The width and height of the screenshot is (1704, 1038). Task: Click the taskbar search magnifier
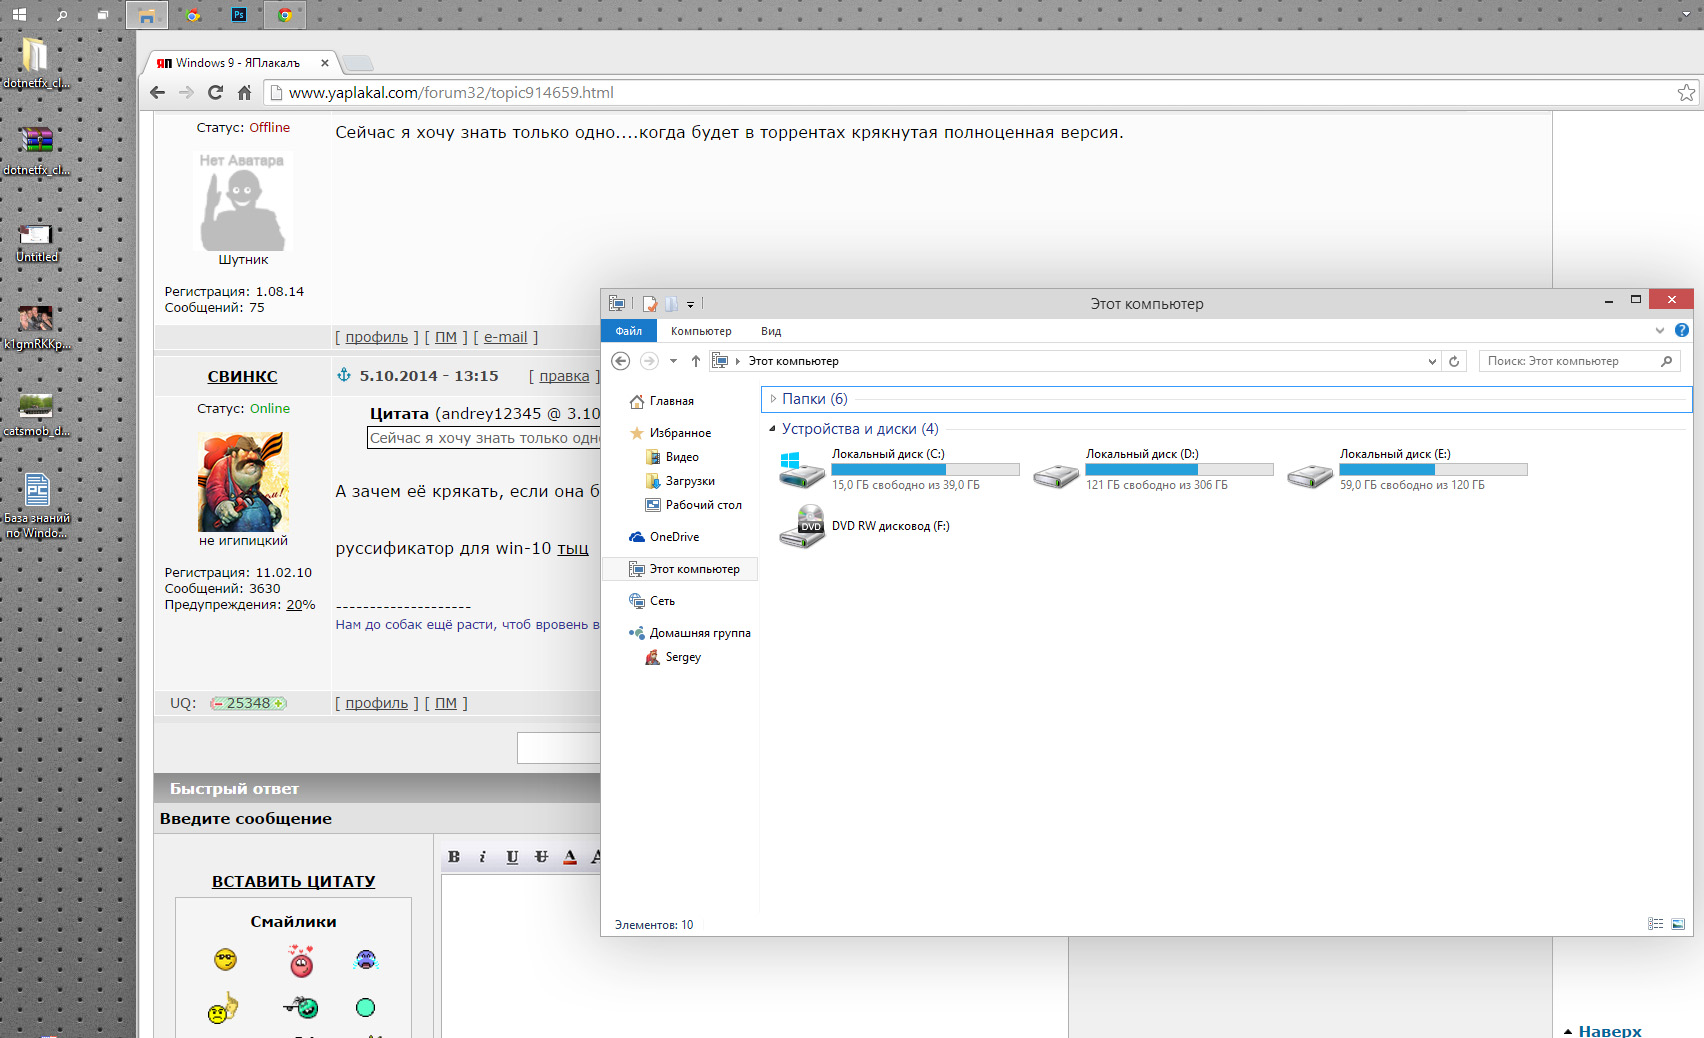62,15
